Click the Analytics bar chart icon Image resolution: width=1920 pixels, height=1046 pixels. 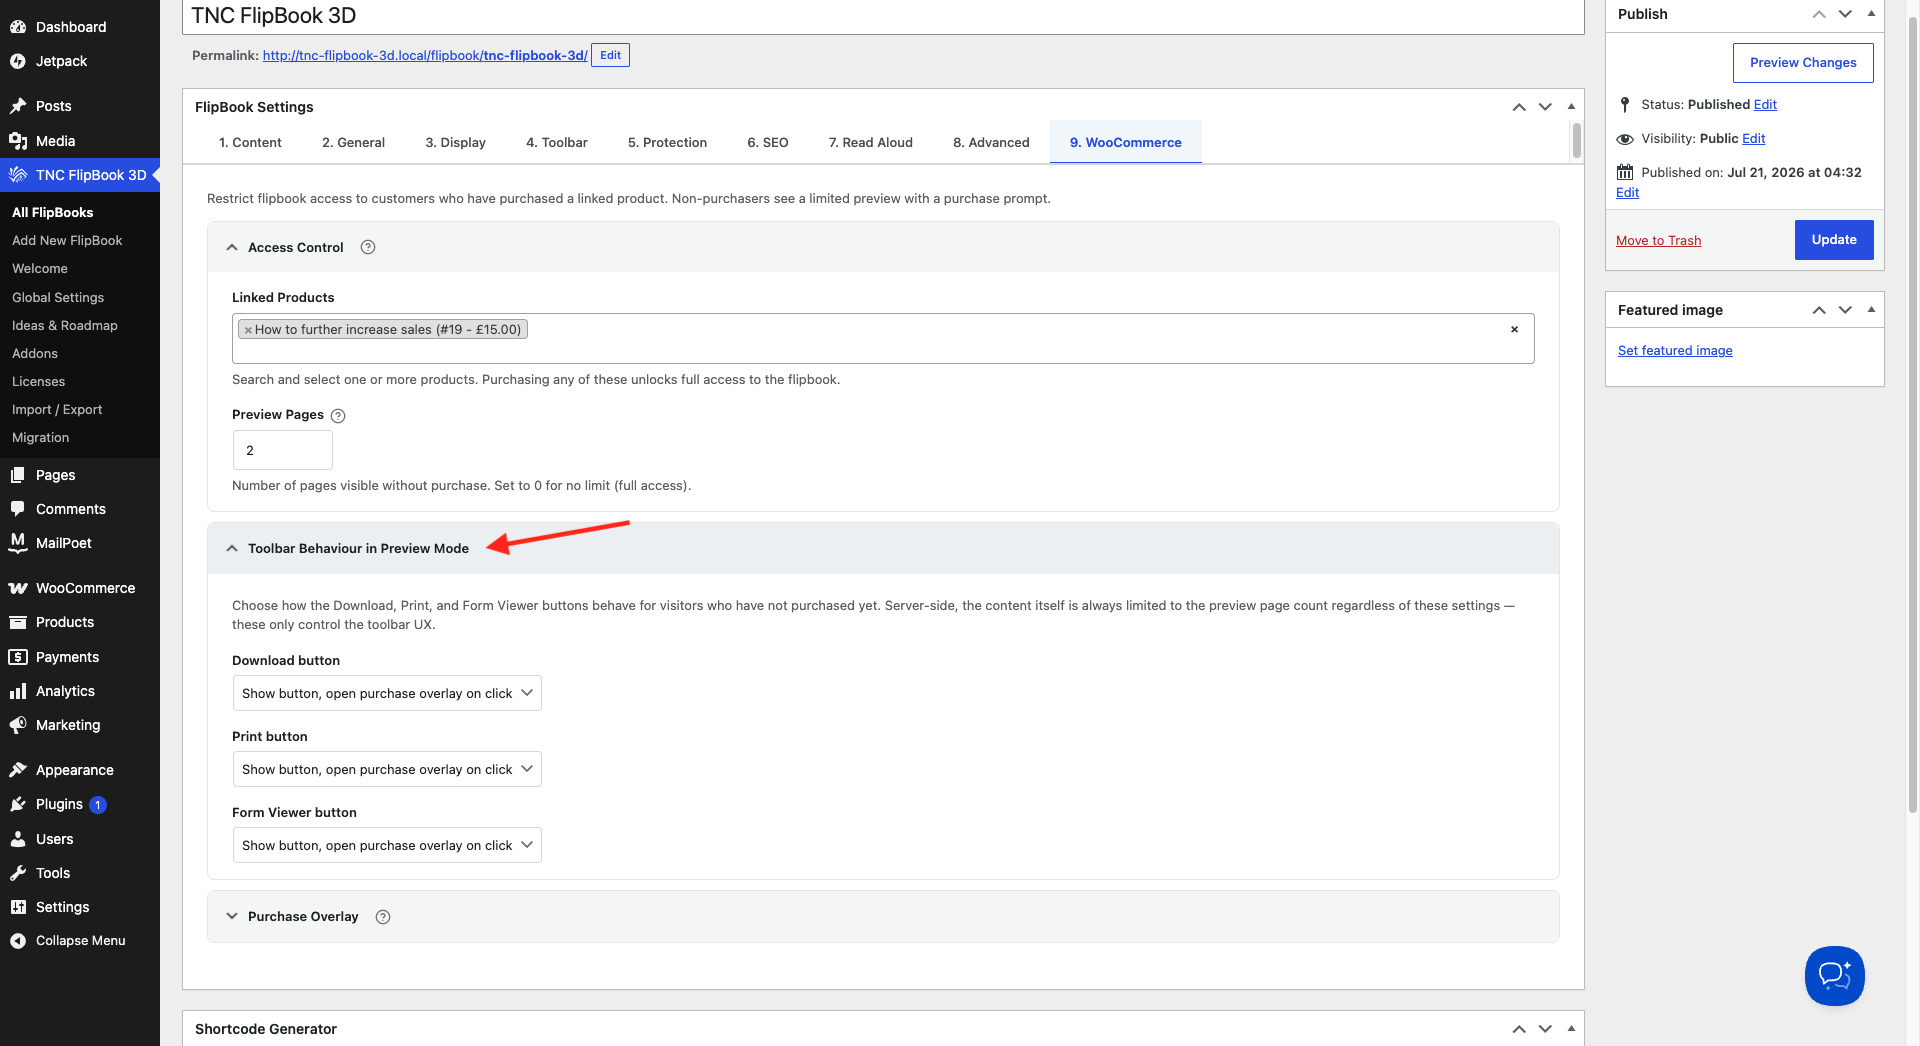[x=18, y=691]
